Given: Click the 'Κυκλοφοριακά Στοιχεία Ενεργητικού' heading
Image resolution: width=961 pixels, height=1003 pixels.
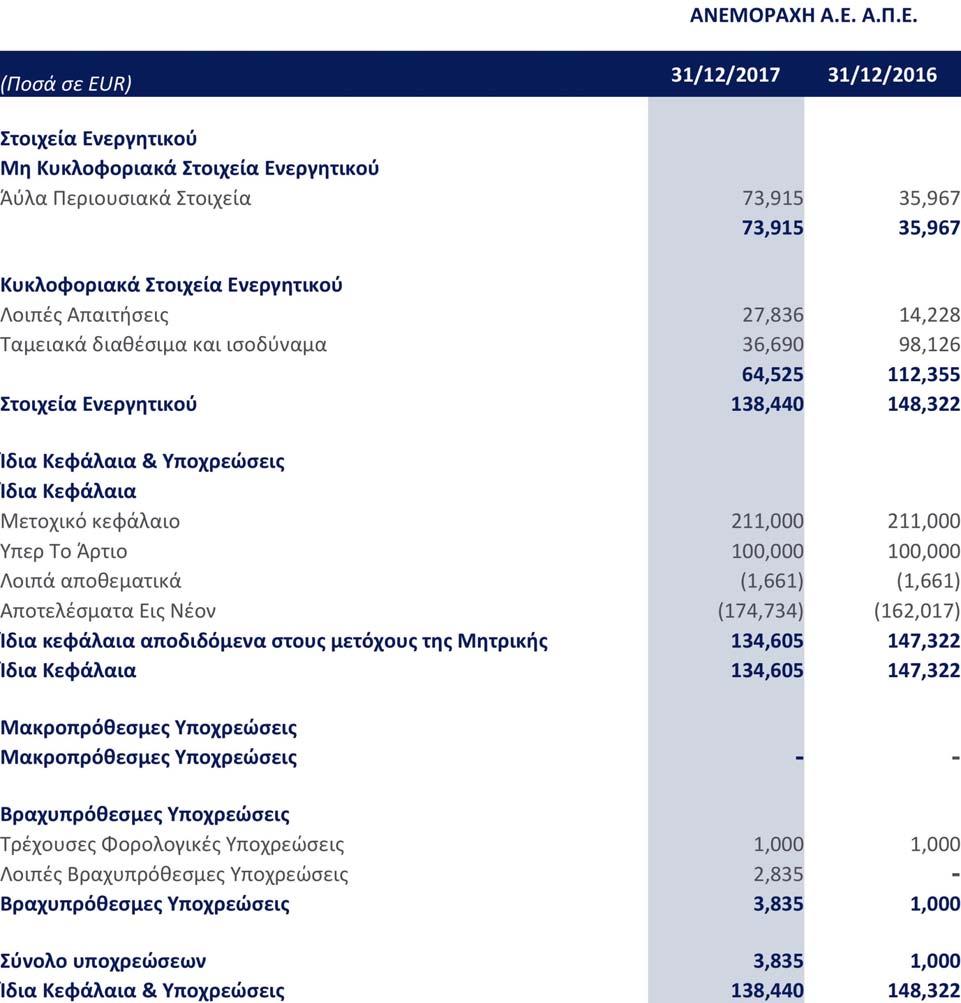Looking at the screenshot, I should [x=171, y=285].
